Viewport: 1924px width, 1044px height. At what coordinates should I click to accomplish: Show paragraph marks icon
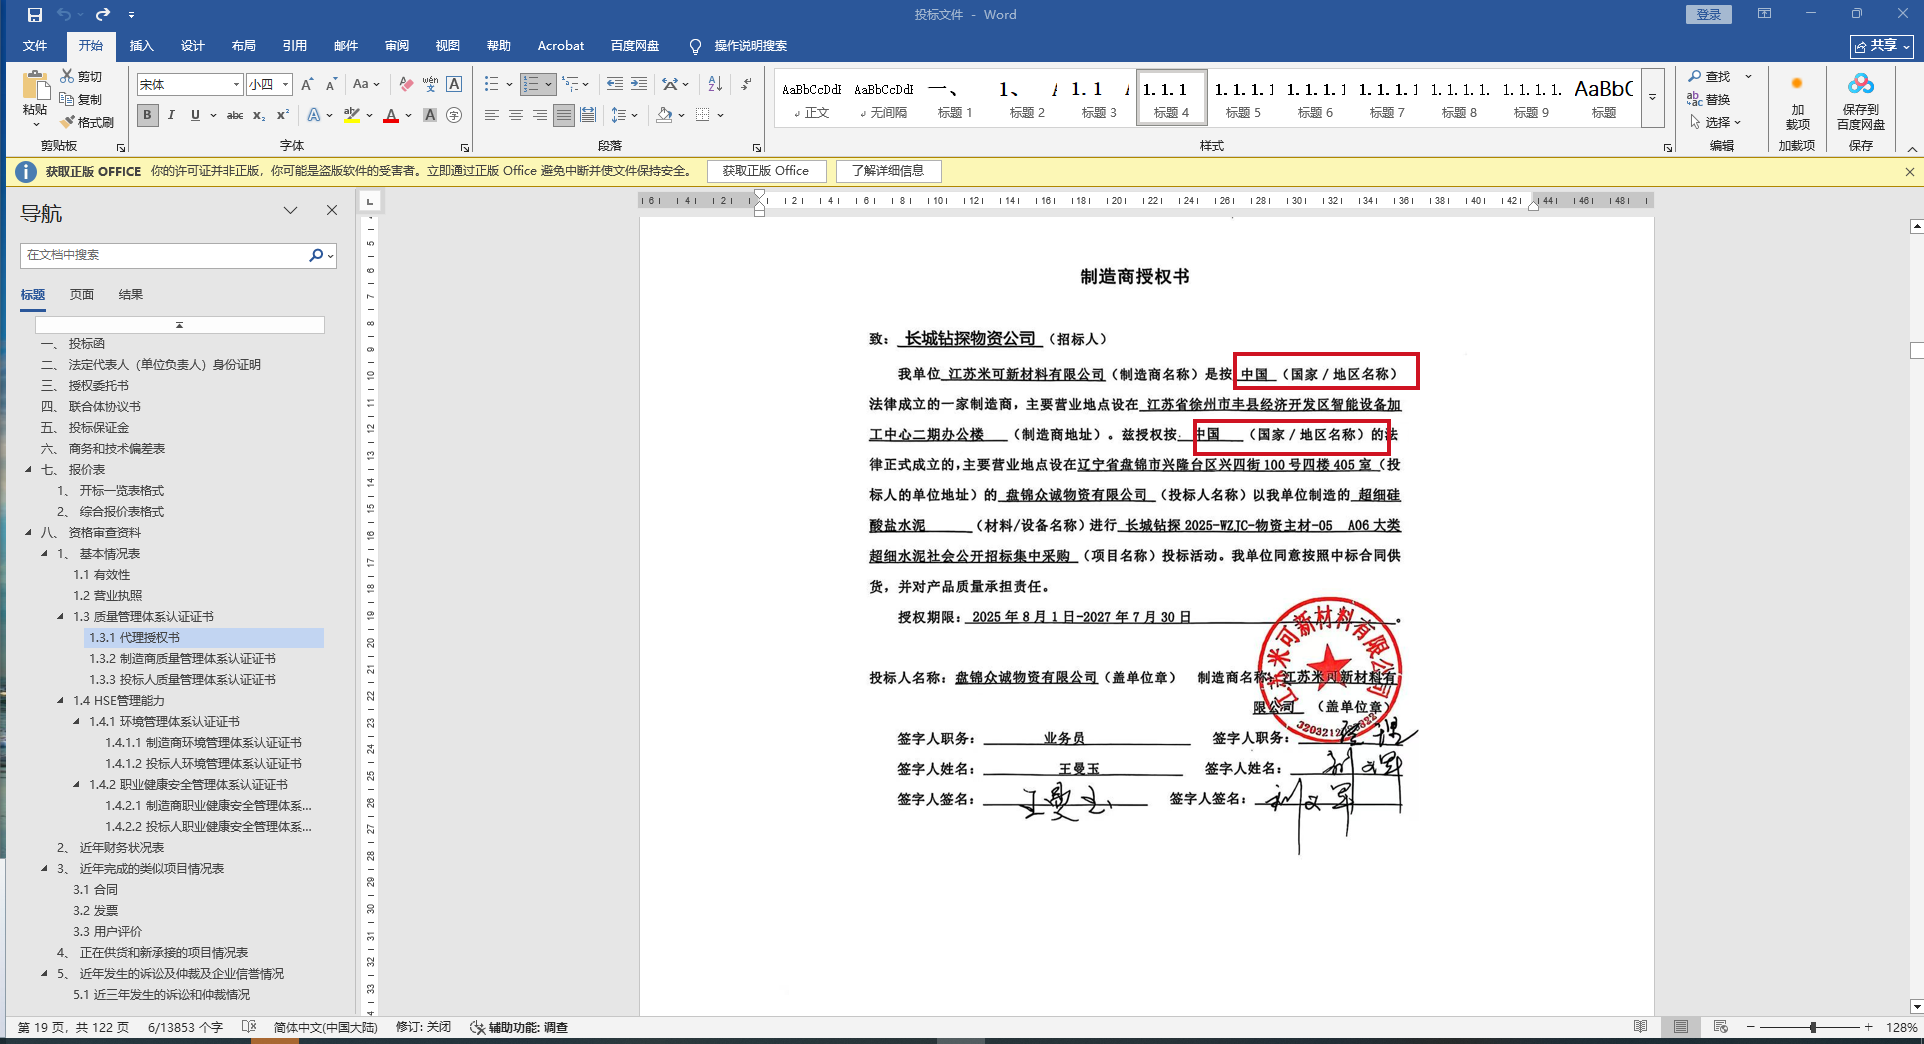747,85
